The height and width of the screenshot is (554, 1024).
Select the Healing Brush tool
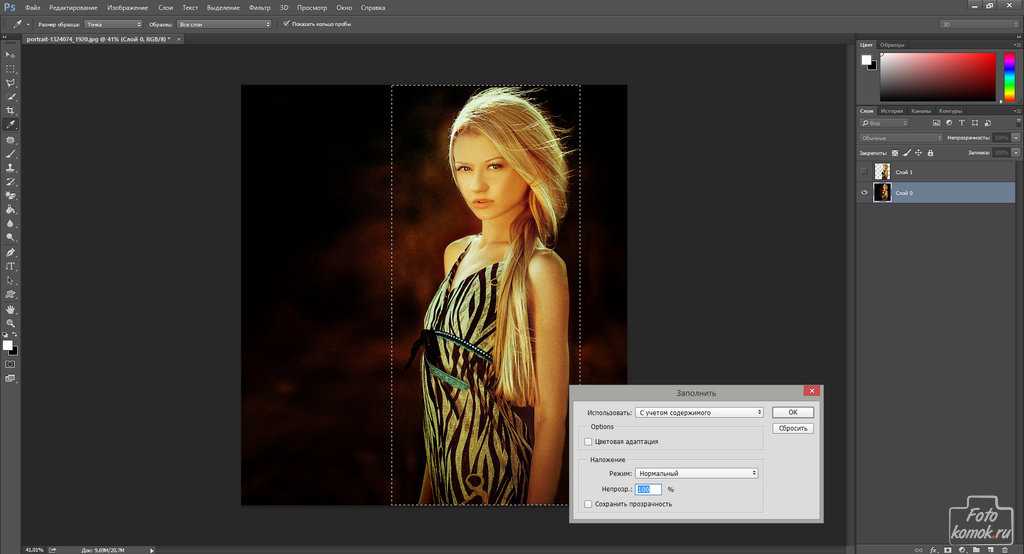click(10, 140)
